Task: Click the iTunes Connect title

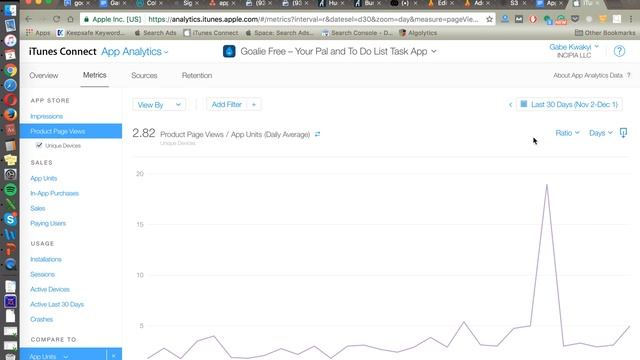Action: pos(62,52)
